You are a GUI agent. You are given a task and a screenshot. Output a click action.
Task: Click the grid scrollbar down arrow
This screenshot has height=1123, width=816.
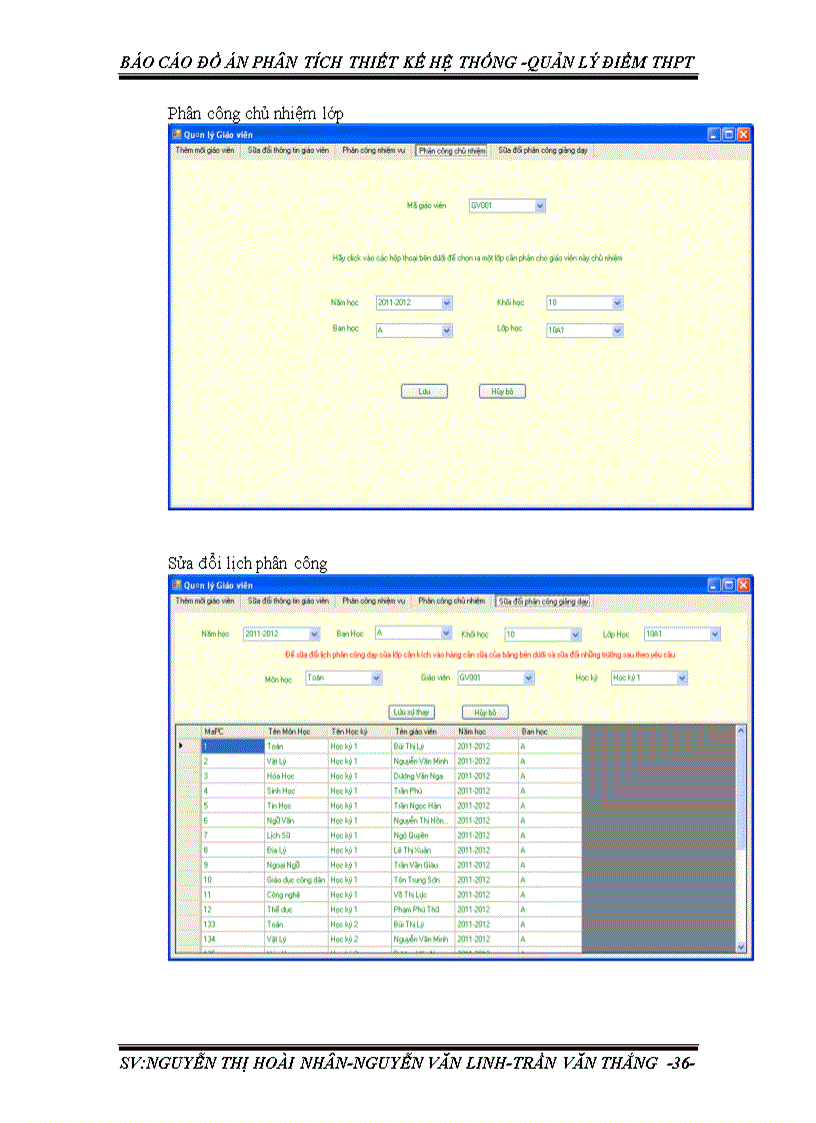pos(739,949)
